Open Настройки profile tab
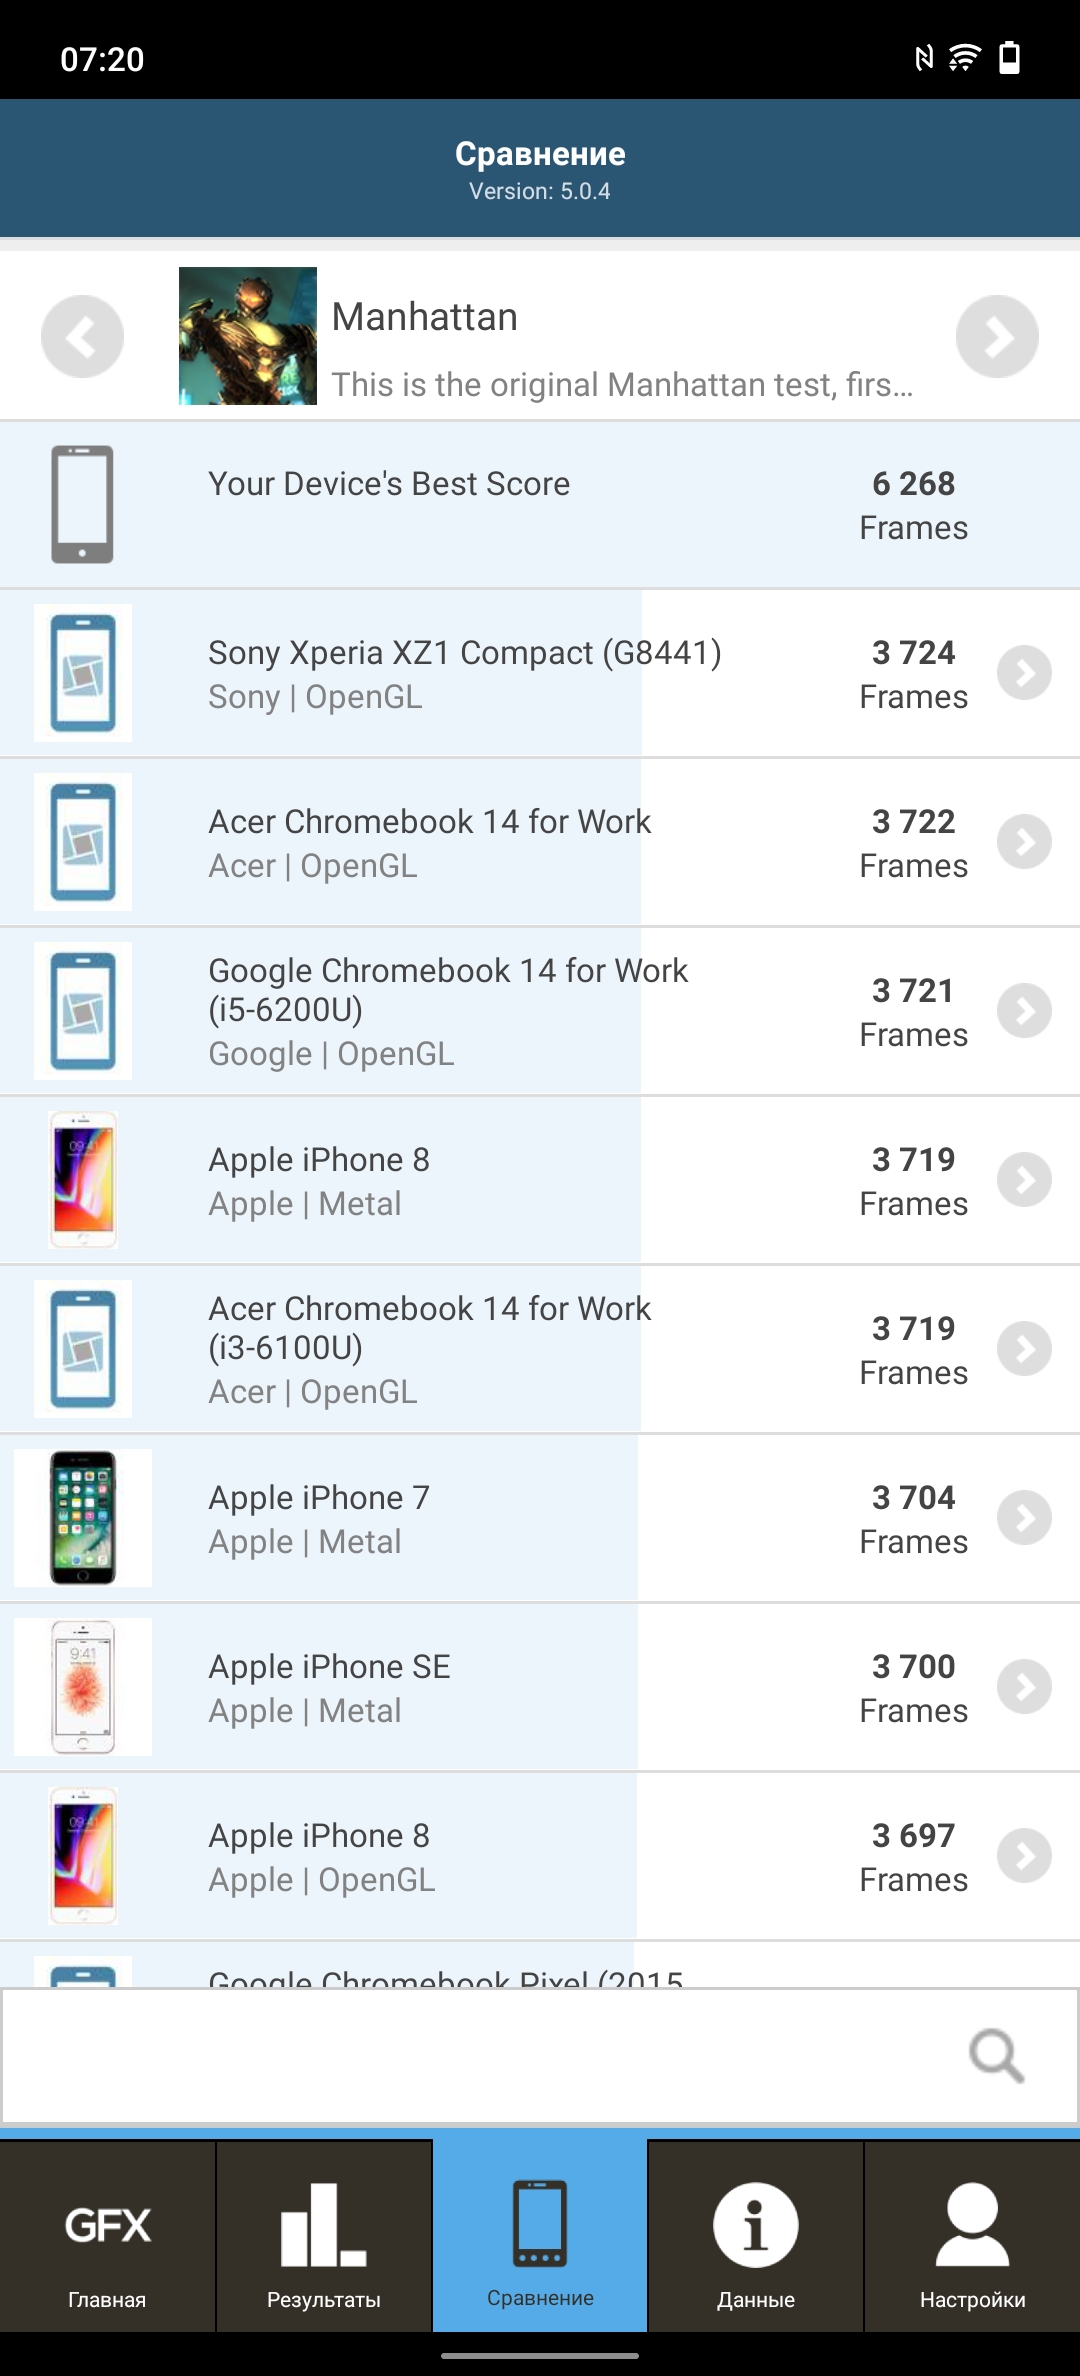1080x2376 pixels. click(x=972, y=2238)
